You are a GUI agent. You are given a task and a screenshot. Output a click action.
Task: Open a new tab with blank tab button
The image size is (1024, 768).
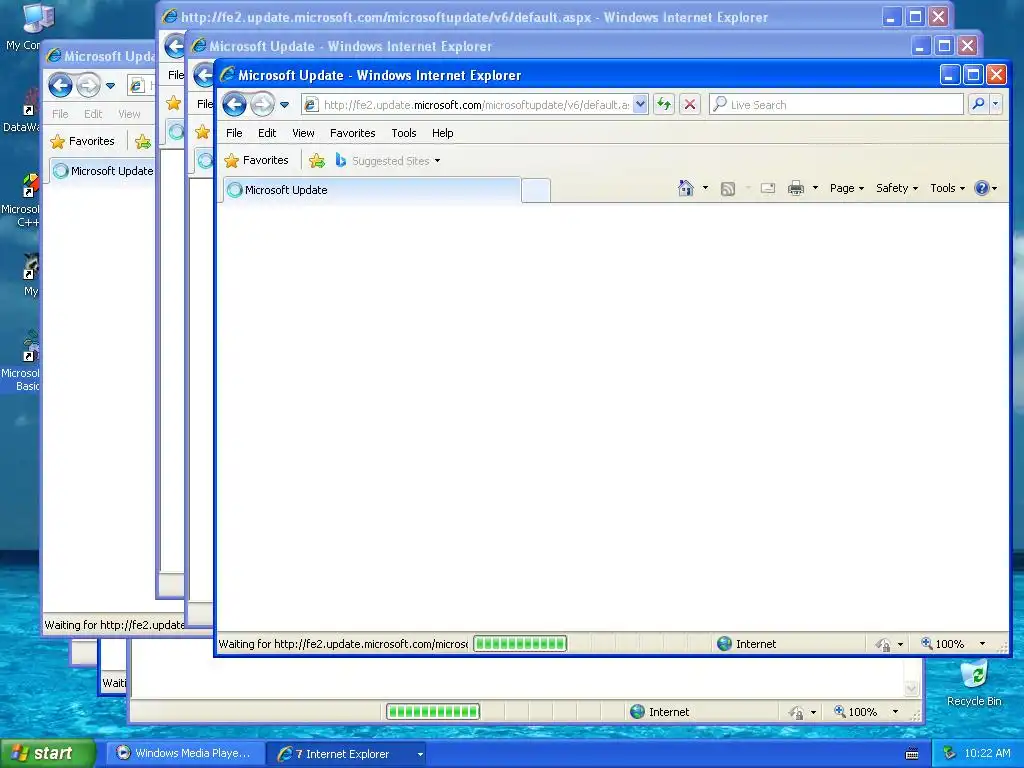[x=536, y=191]
